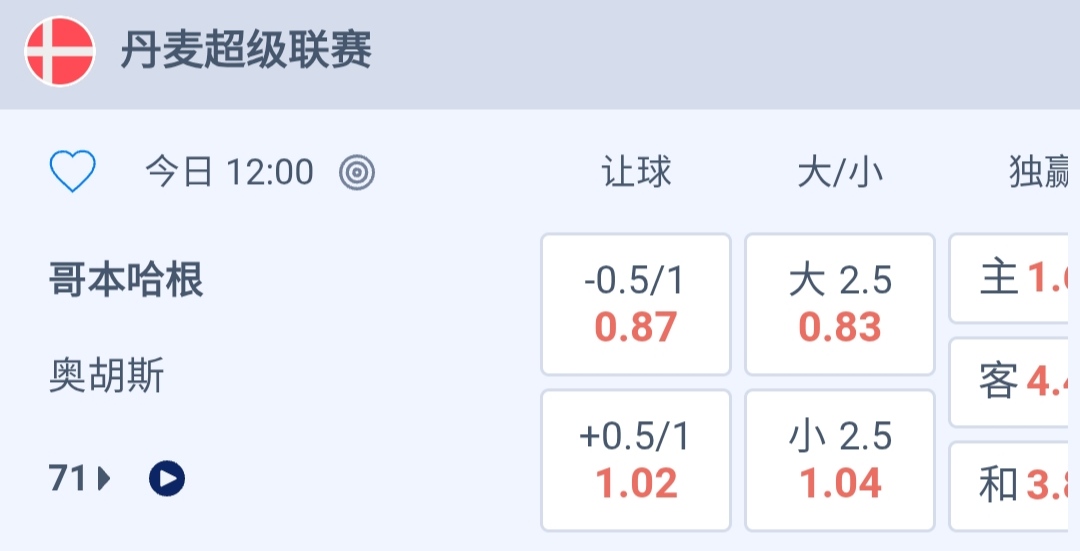This screenshot has height=551, width=1080.
Task: Favorite the match with the heart icon
Action: point(73,172)
